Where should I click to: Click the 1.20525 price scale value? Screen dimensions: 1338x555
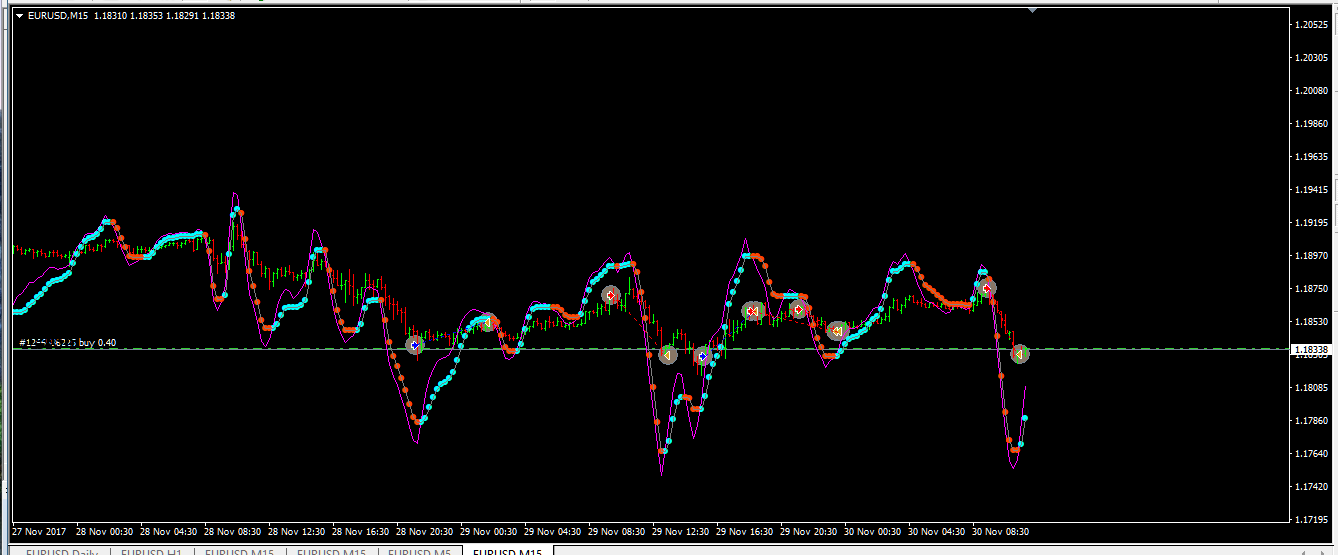click(1311, 24)
